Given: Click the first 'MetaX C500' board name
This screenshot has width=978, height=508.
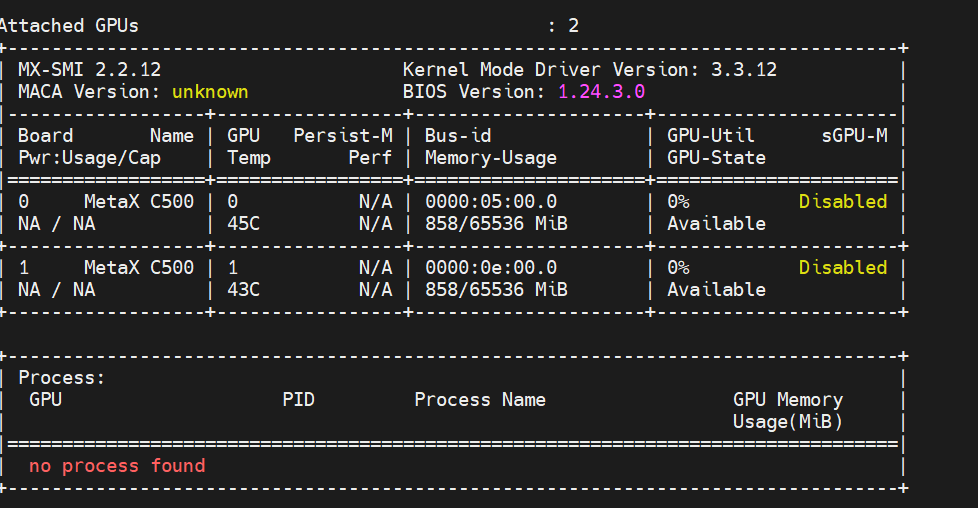Looking at the screenshot, I should pyautogui.click(x=139, y=202).
